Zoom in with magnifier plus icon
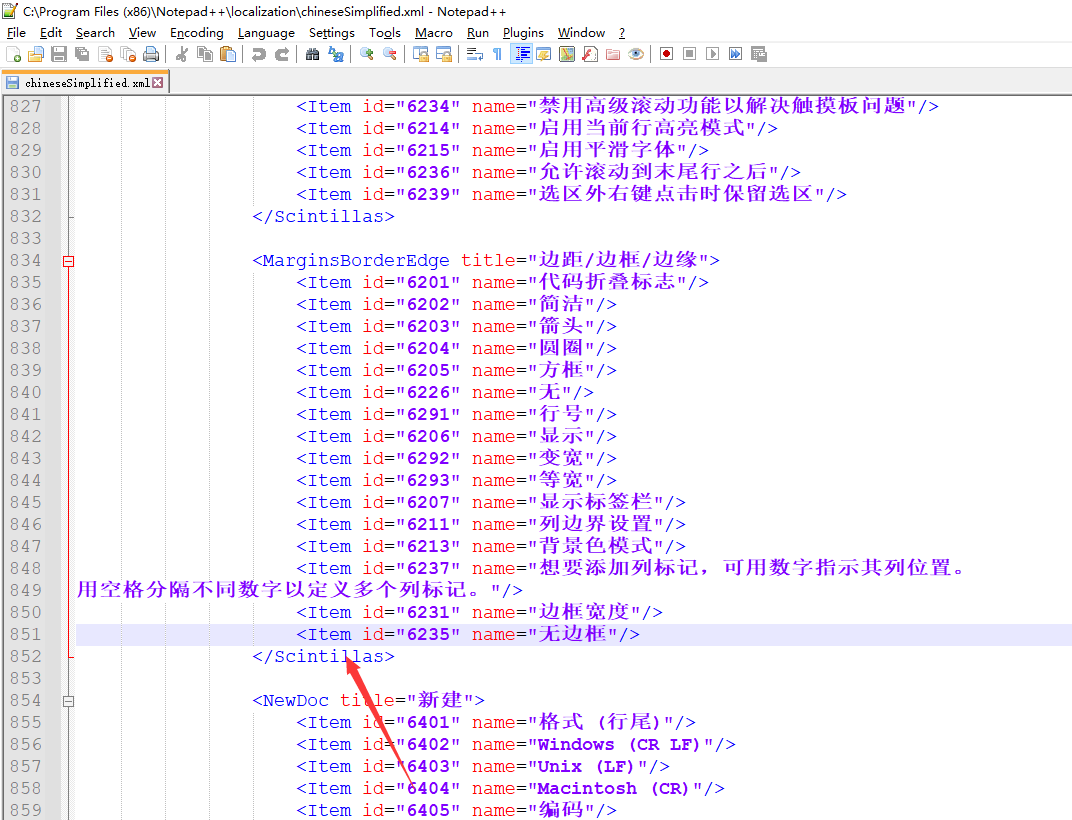Viewport: 1072px width, 820px height. pos(366,55)
